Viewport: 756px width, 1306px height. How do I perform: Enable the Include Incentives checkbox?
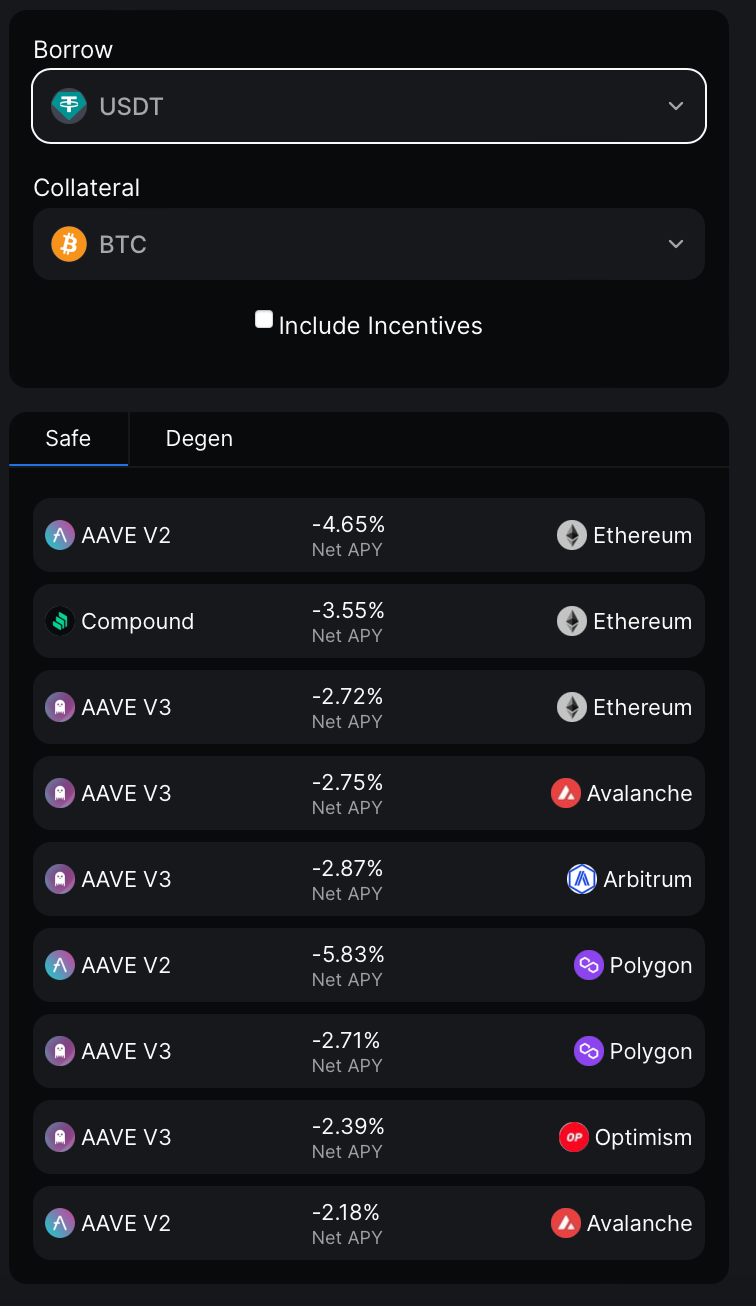264,320
